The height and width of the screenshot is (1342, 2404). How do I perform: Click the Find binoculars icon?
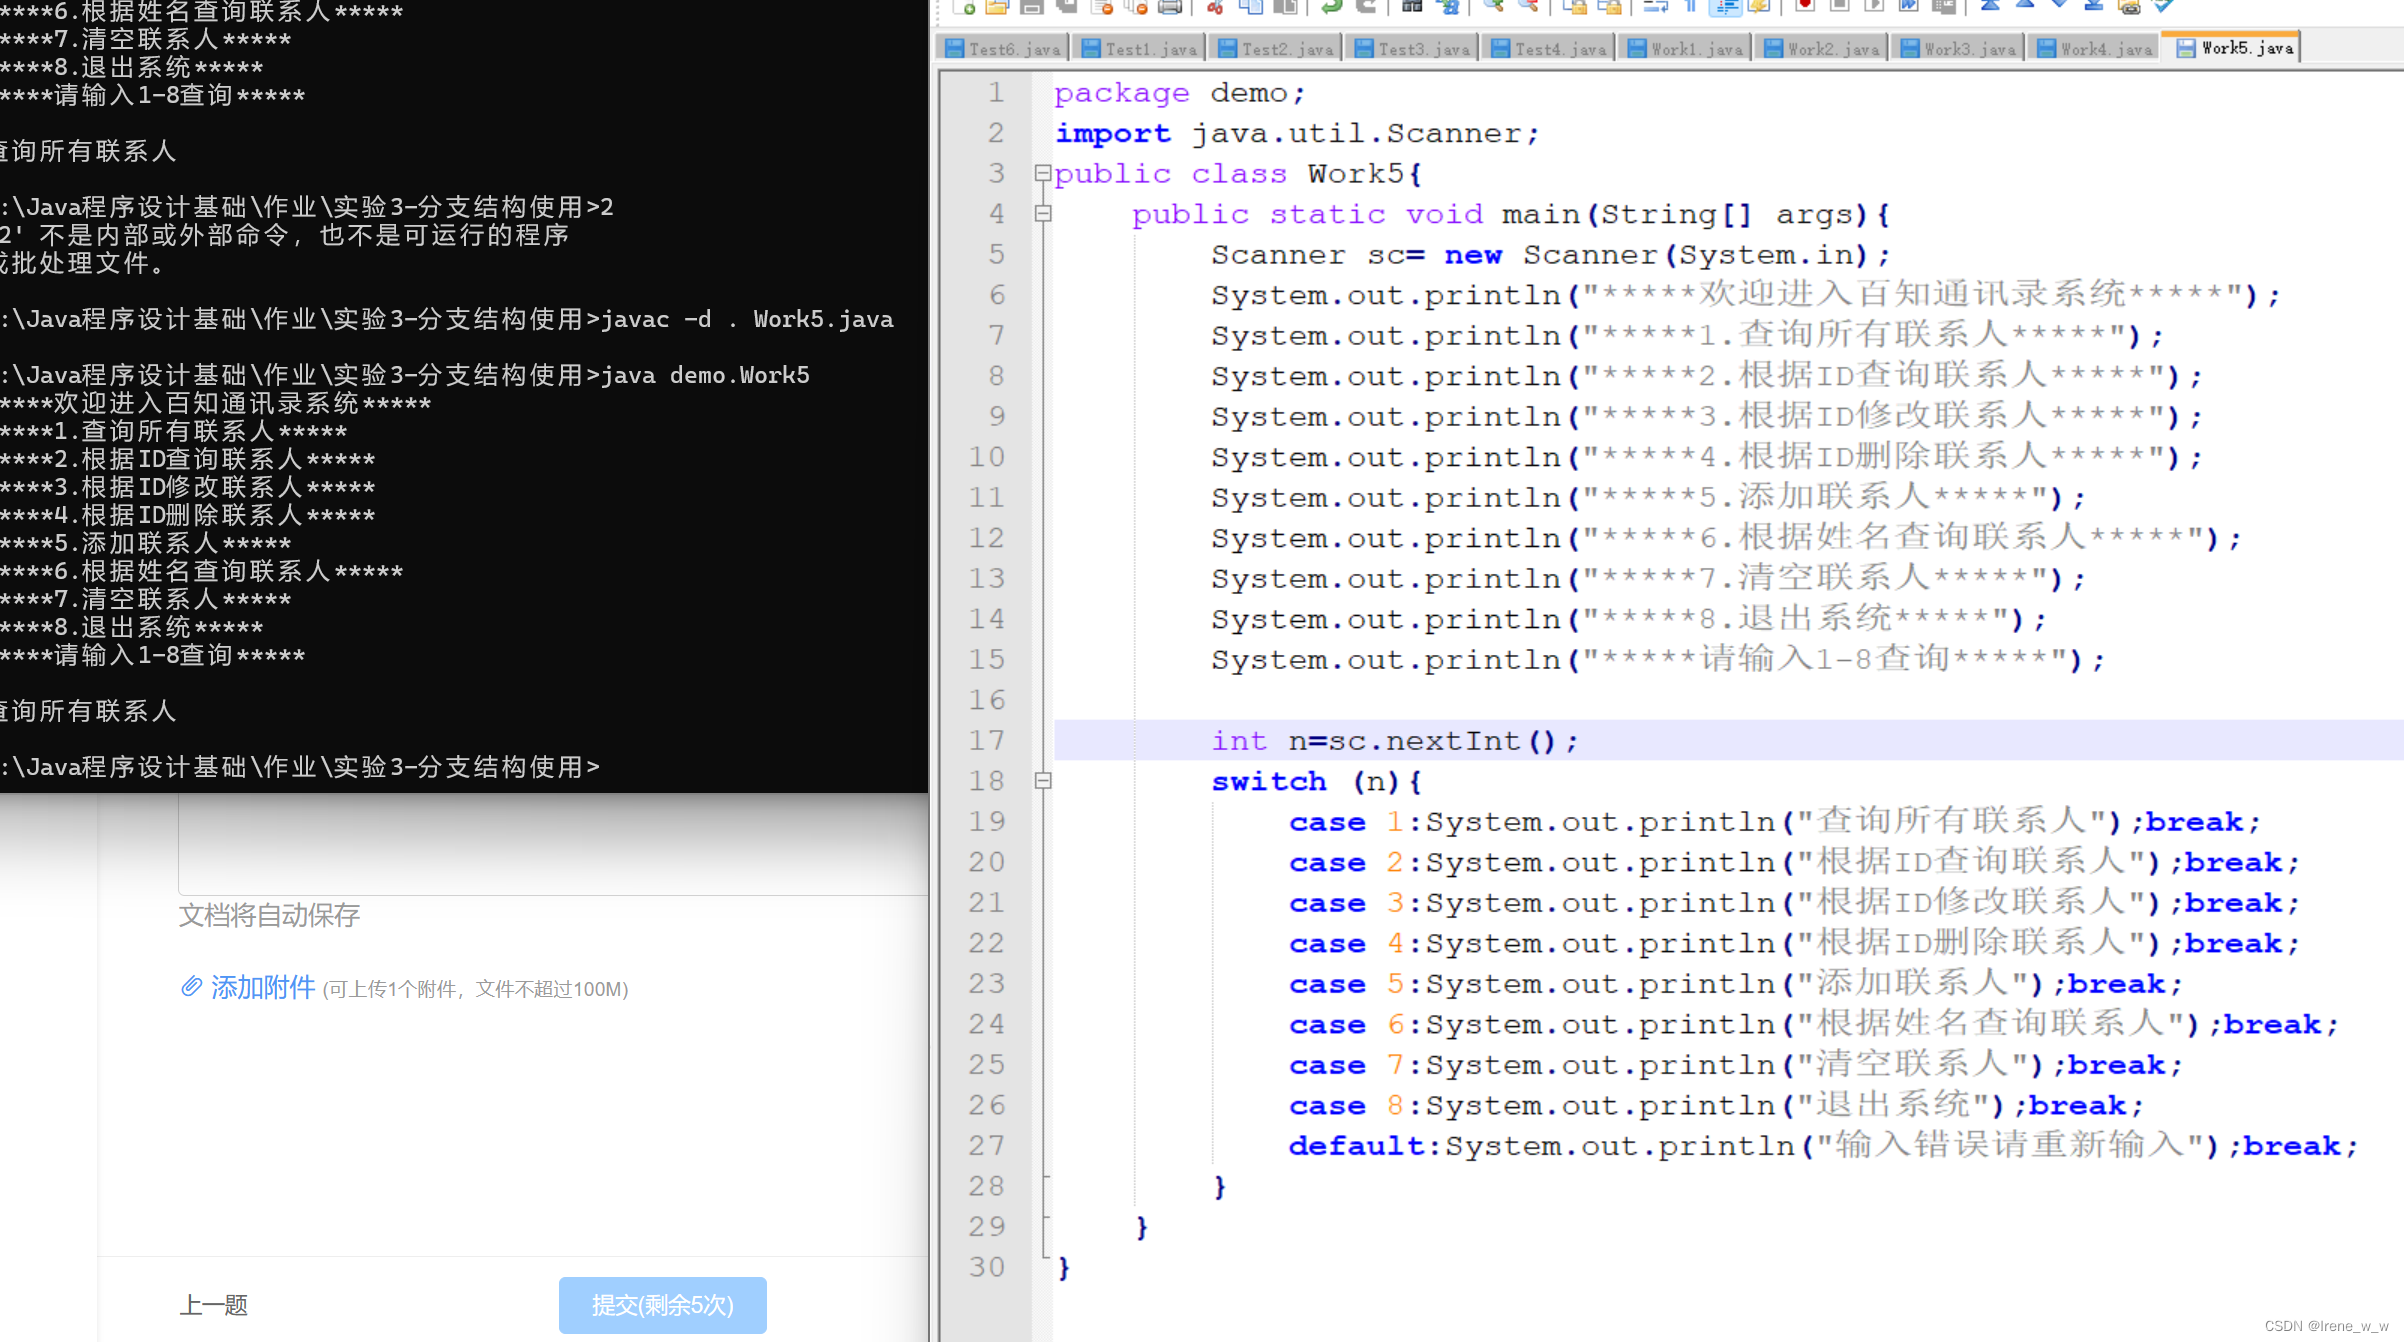tap(1411, 6)
